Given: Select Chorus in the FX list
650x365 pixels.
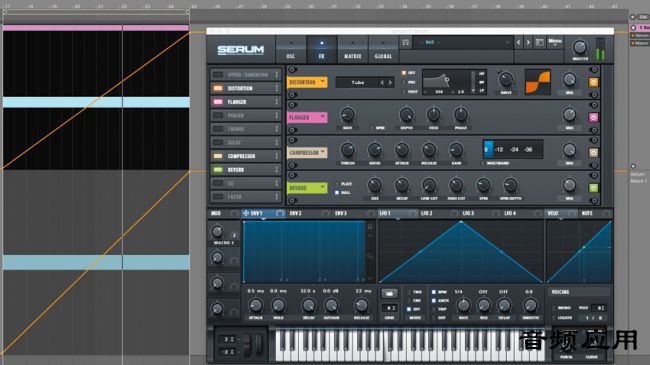Looking at the screenshot, I should coord(245,129).
